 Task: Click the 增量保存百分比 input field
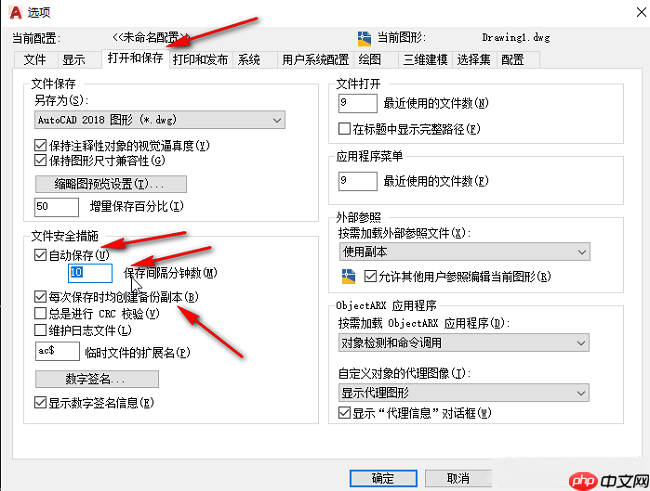point(56,207)
